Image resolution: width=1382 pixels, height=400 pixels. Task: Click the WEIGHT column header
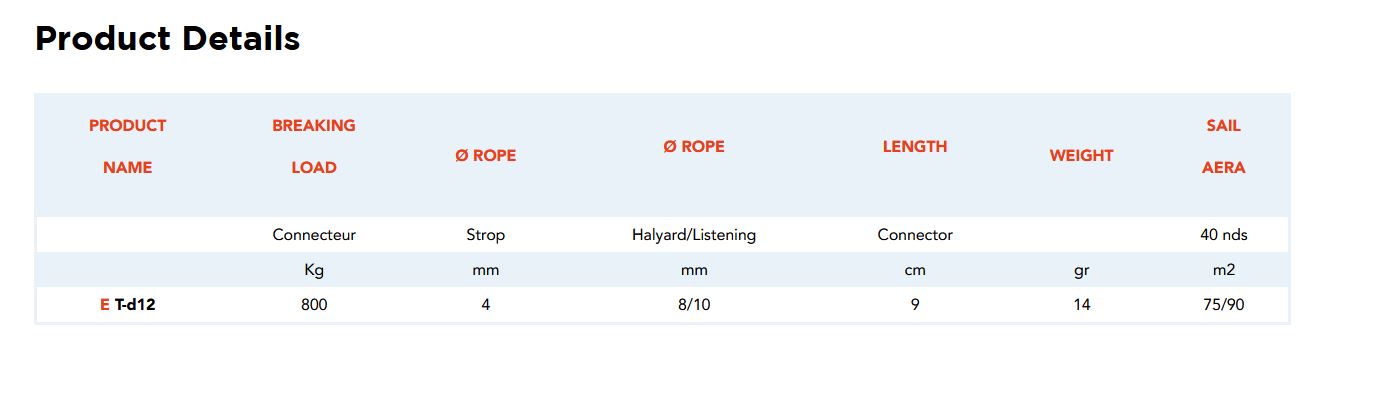tap(1081, 156)
